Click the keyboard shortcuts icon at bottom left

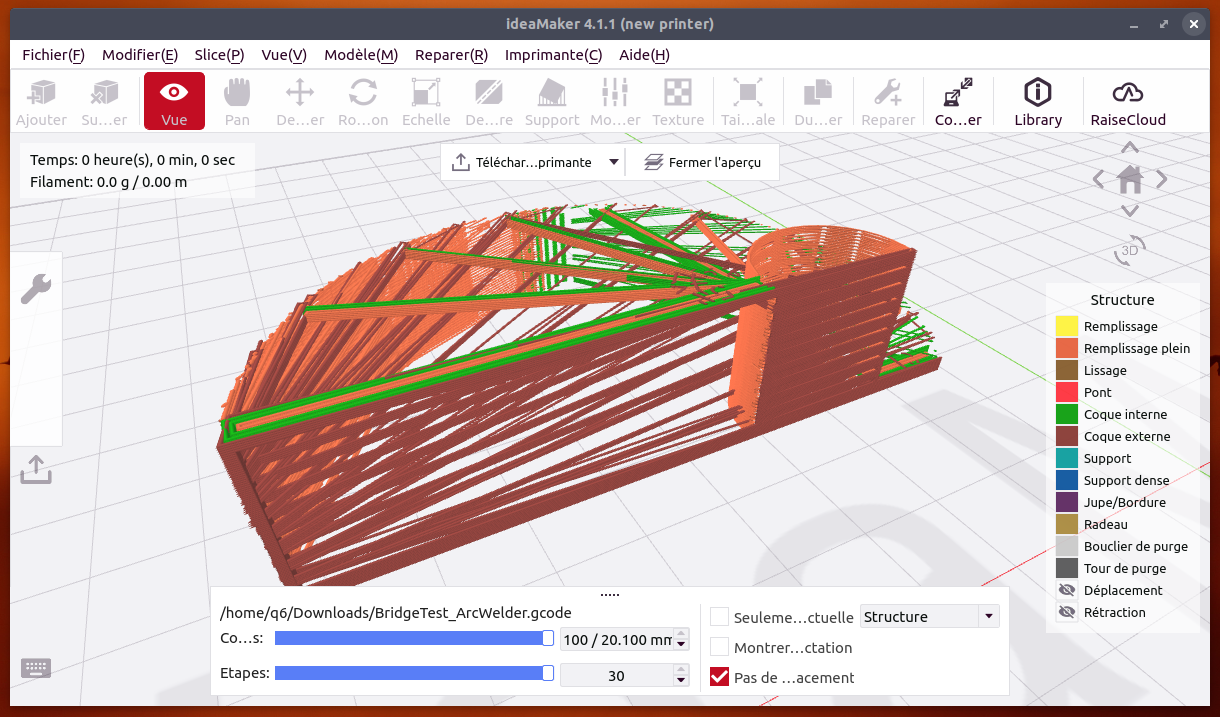pyautogui.click(x=36, y=668)
